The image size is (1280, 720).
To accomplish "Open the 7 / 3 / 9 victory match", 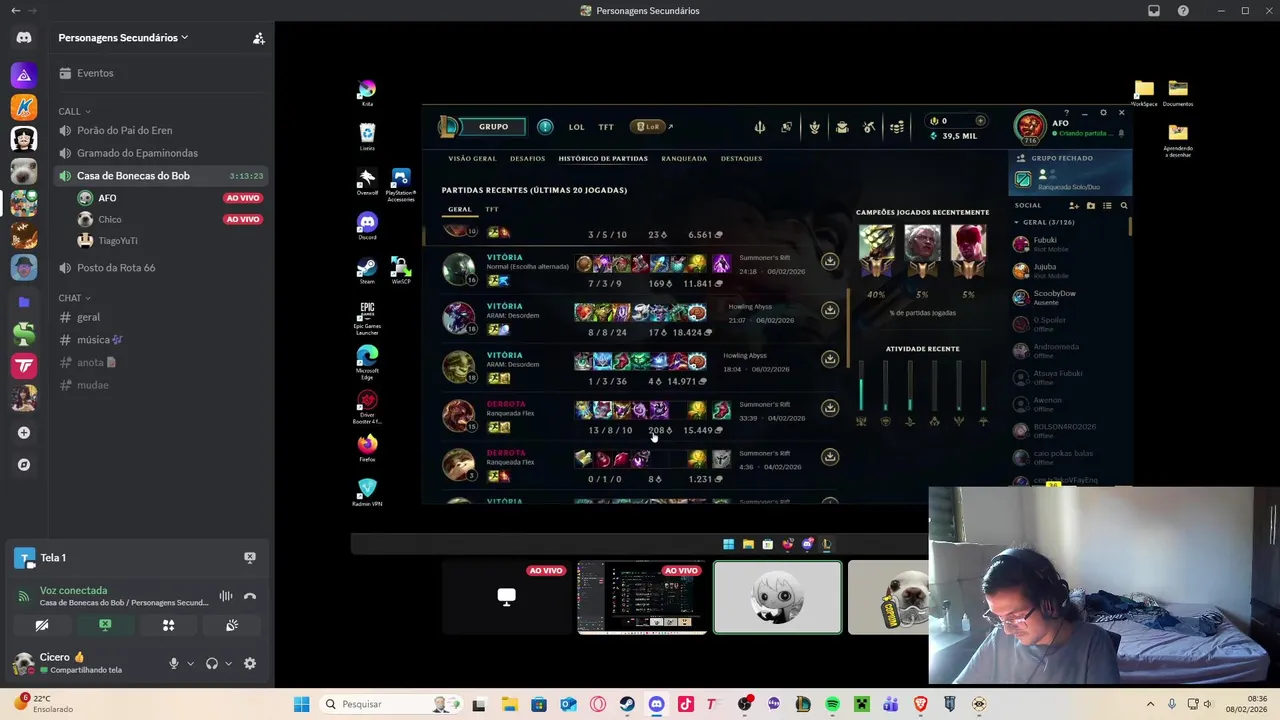I will [640, 269].
